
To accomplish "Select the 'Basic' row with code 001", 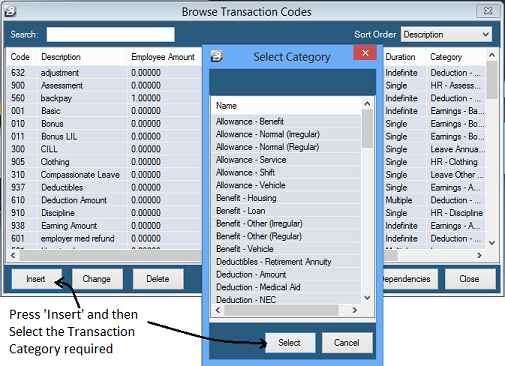I will click(x=104, y=111).
